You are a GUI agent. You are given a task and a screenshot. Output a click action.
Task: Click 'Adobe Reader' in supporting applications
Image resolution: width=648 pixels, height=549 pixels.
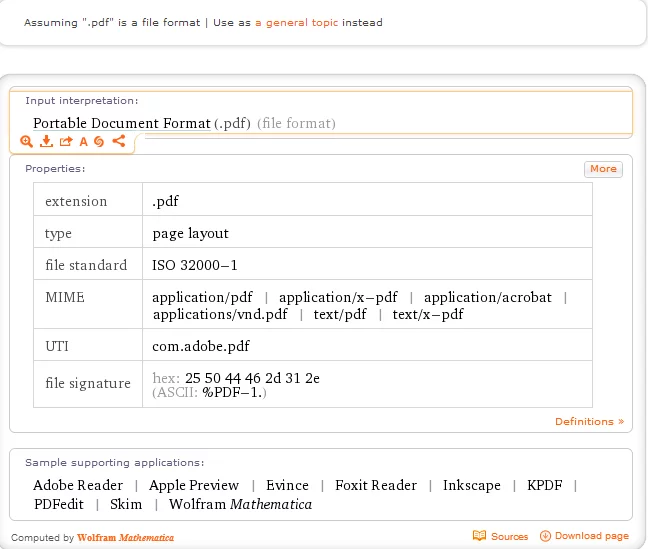[78, 486]
